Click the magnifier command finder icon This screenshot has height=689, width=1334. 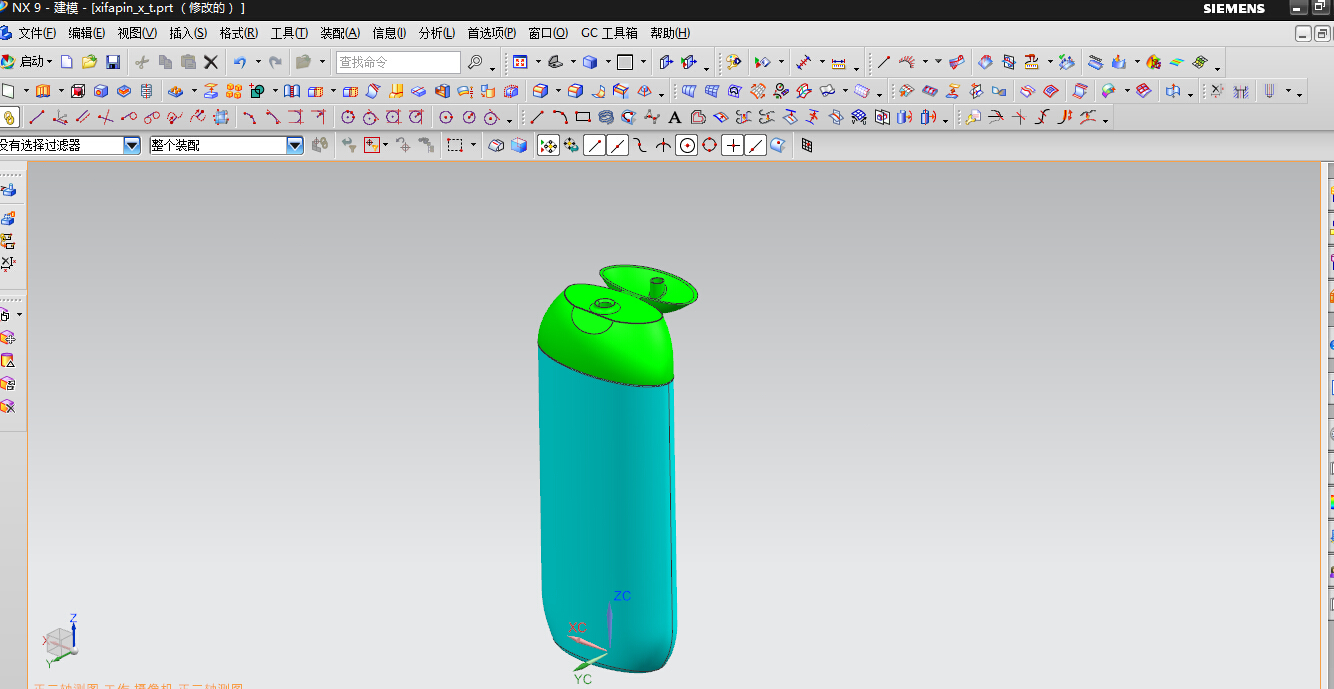475,62
